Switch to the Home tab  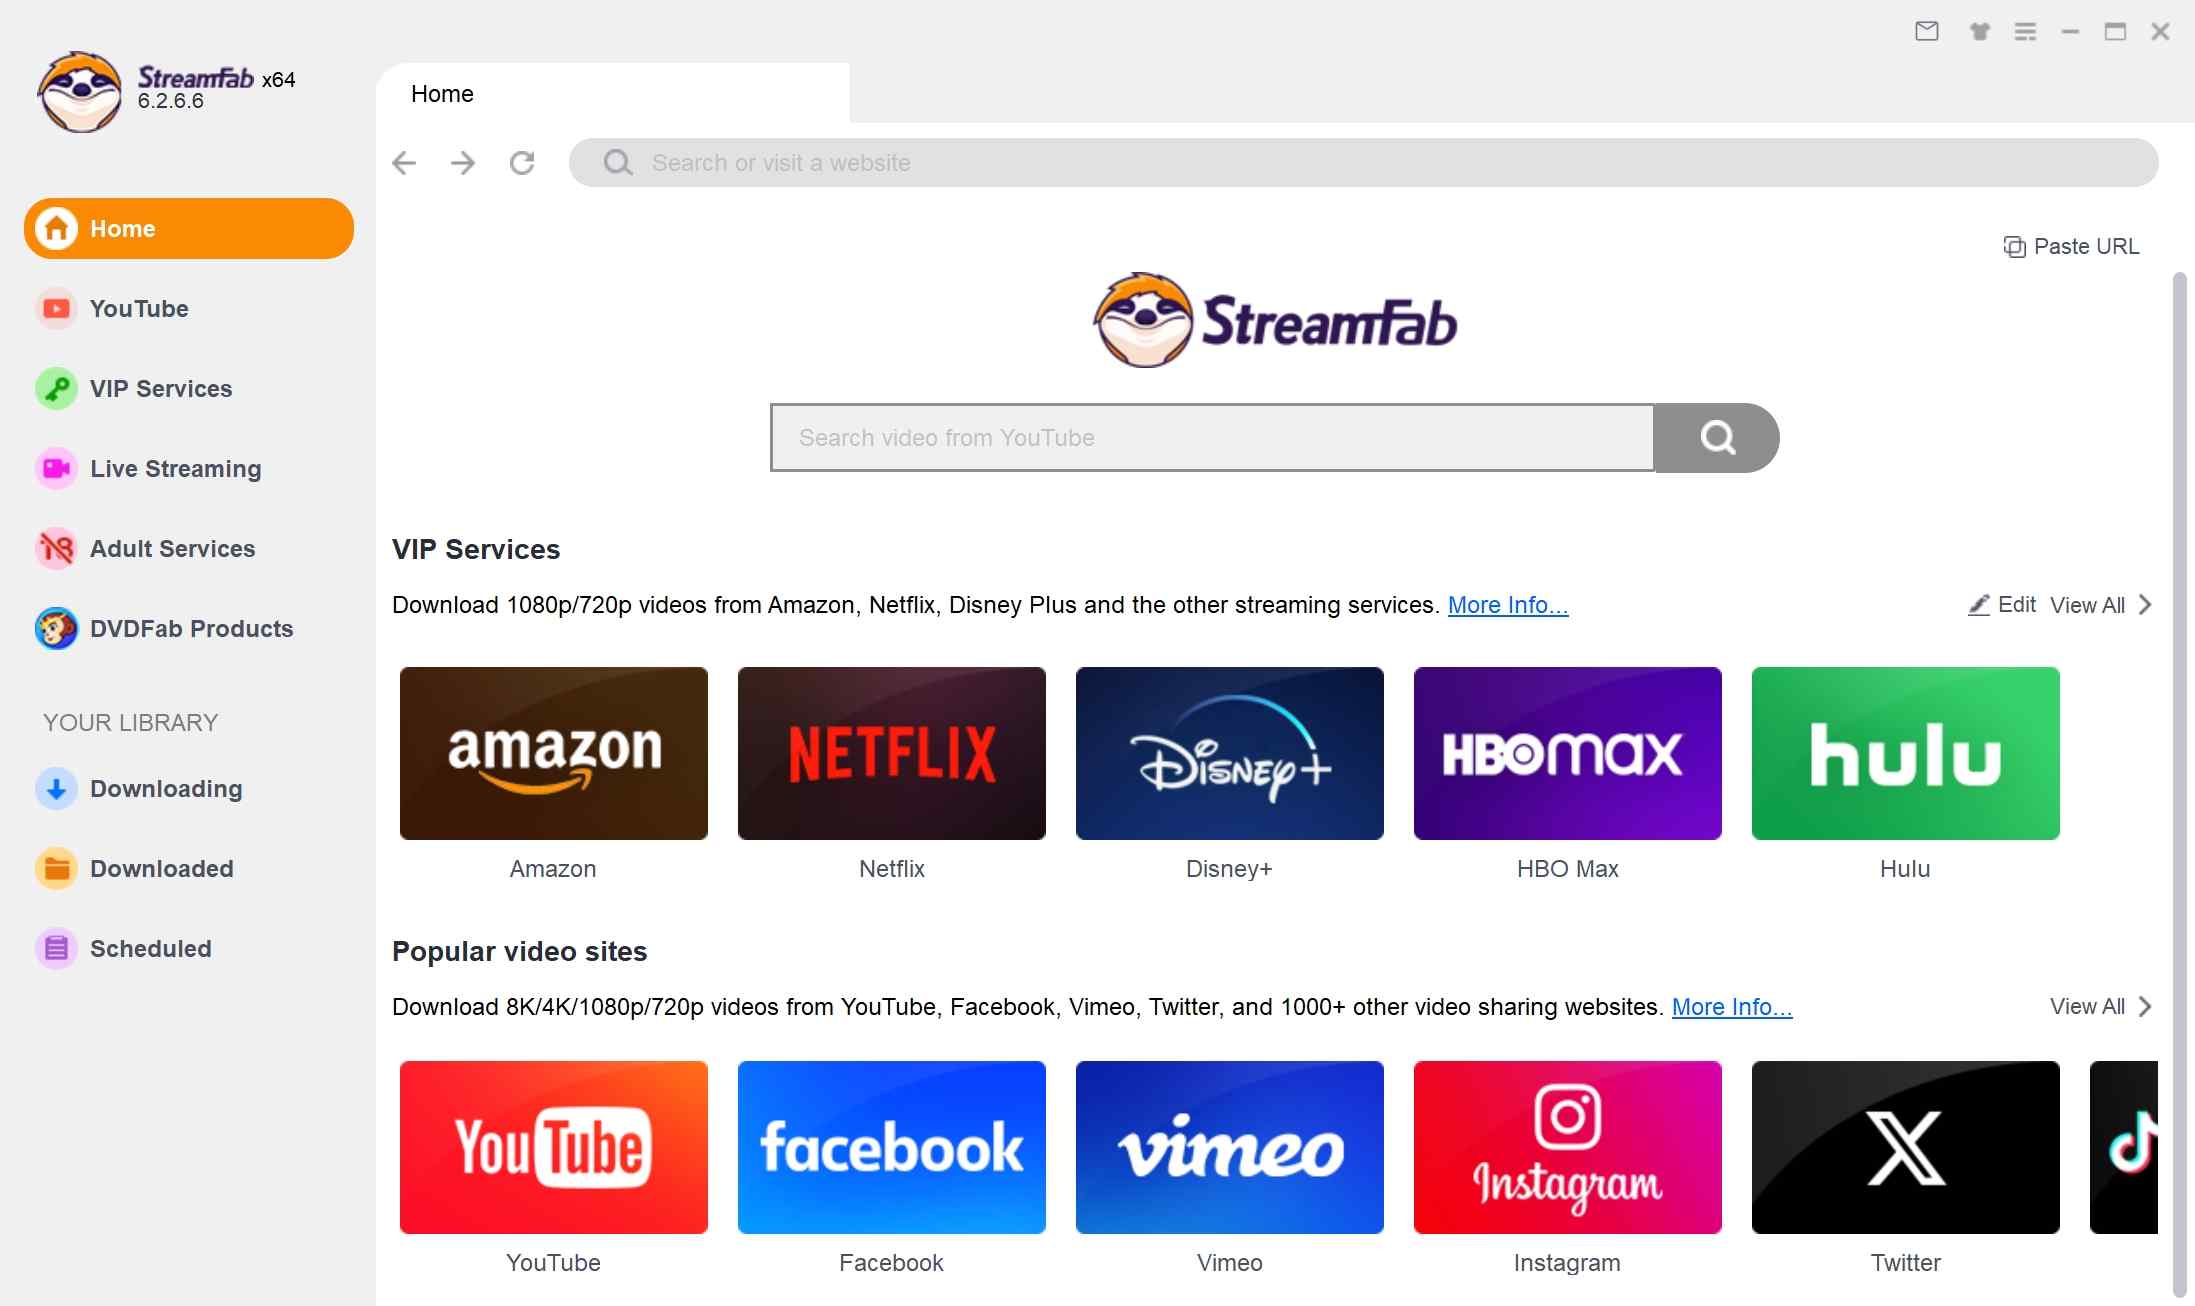click(442, 93)
